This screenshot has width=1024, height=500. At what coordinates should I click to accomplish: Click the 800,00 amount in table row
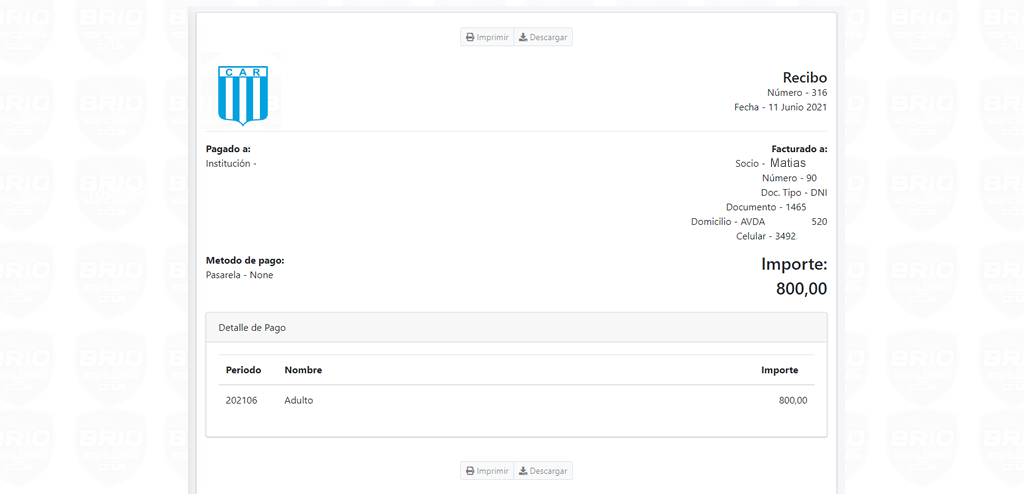(793, 400)
